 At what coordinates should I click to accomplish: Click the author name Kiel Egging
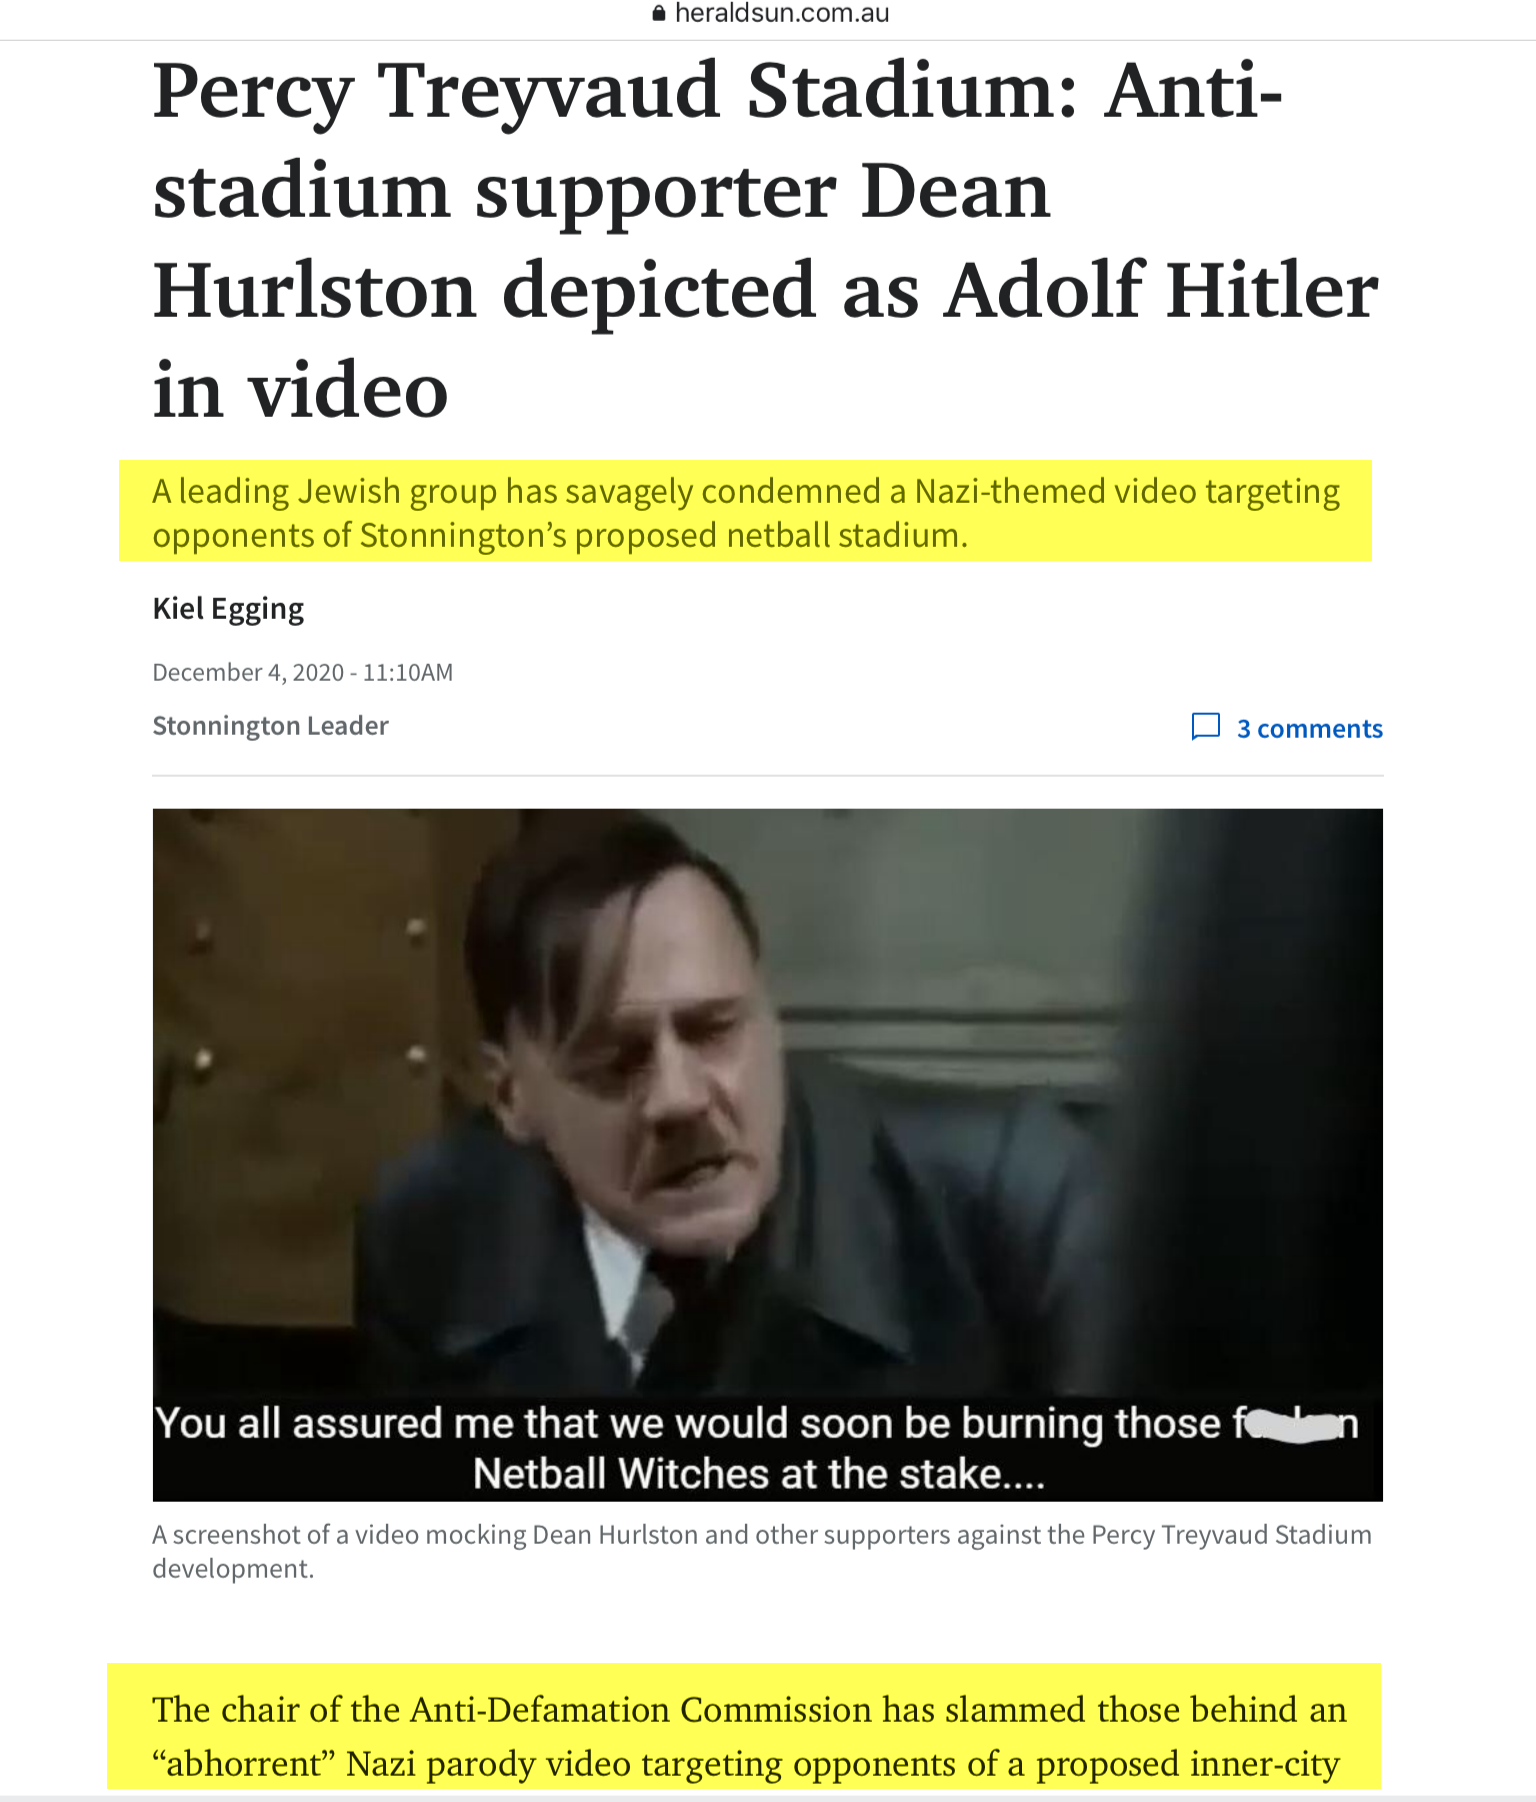[x=228, y=609]
